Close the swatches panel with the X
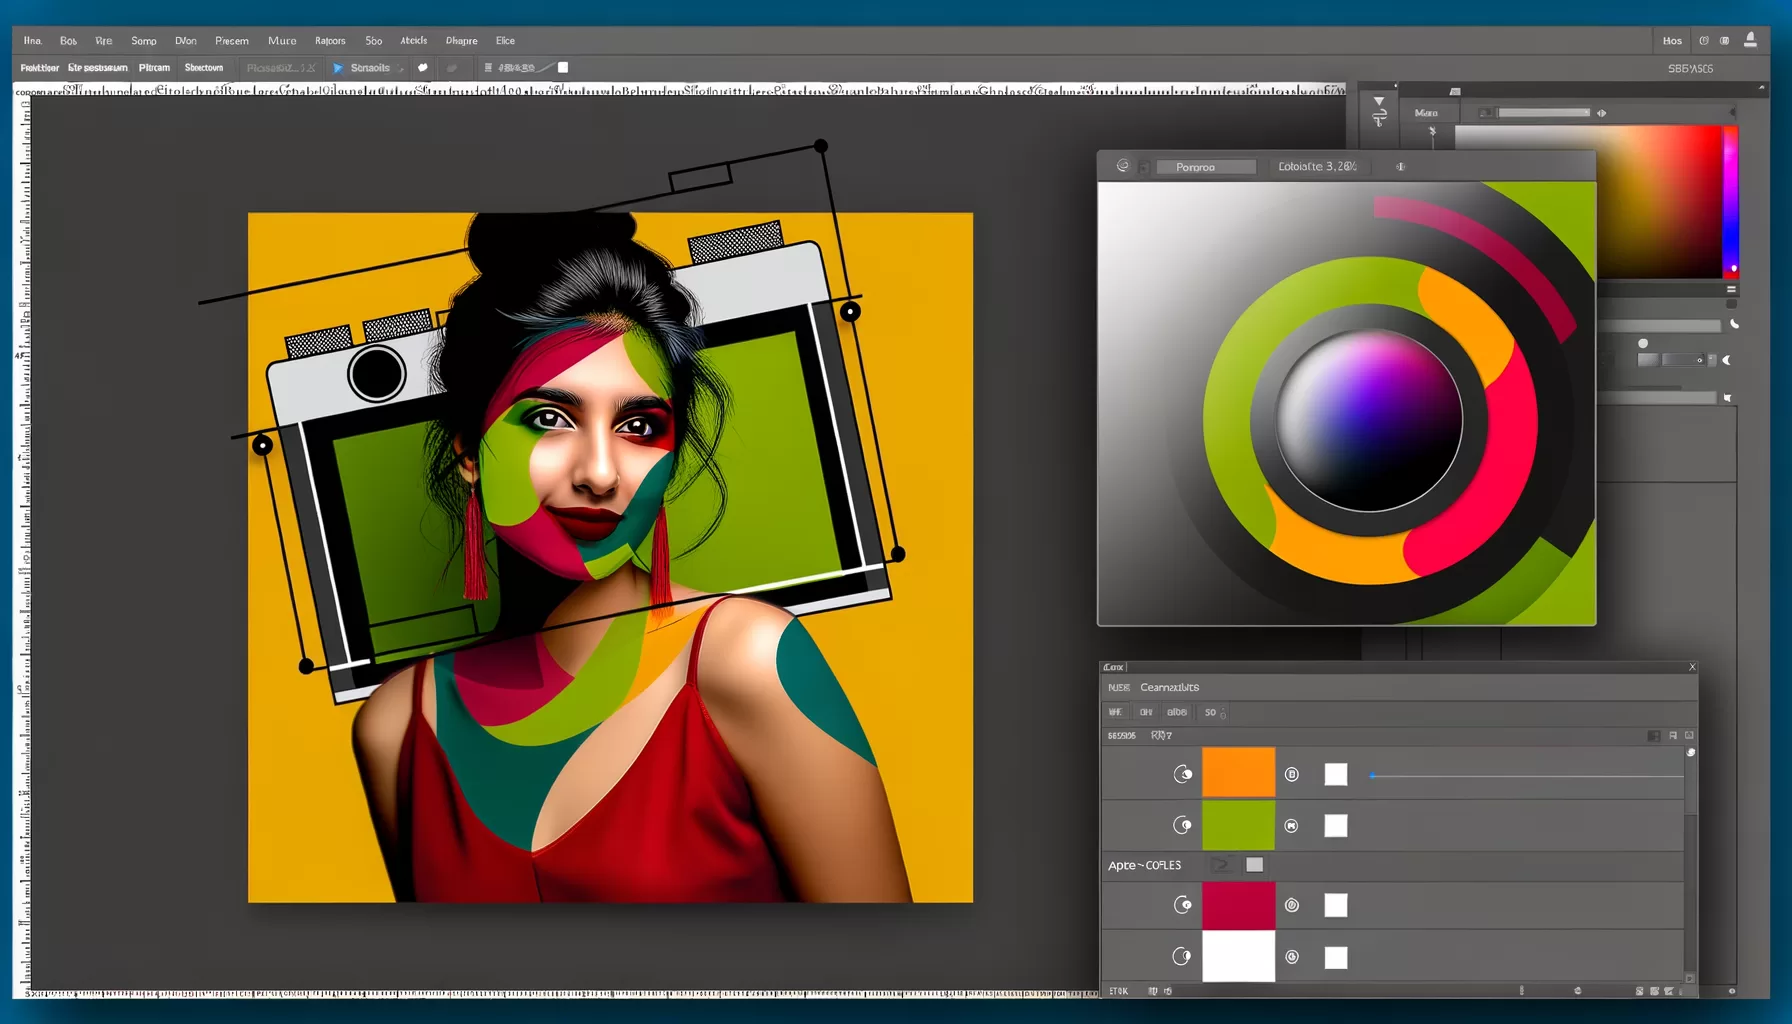The height and width of the screenshot is (1024, 1792). click(1692, 667)
